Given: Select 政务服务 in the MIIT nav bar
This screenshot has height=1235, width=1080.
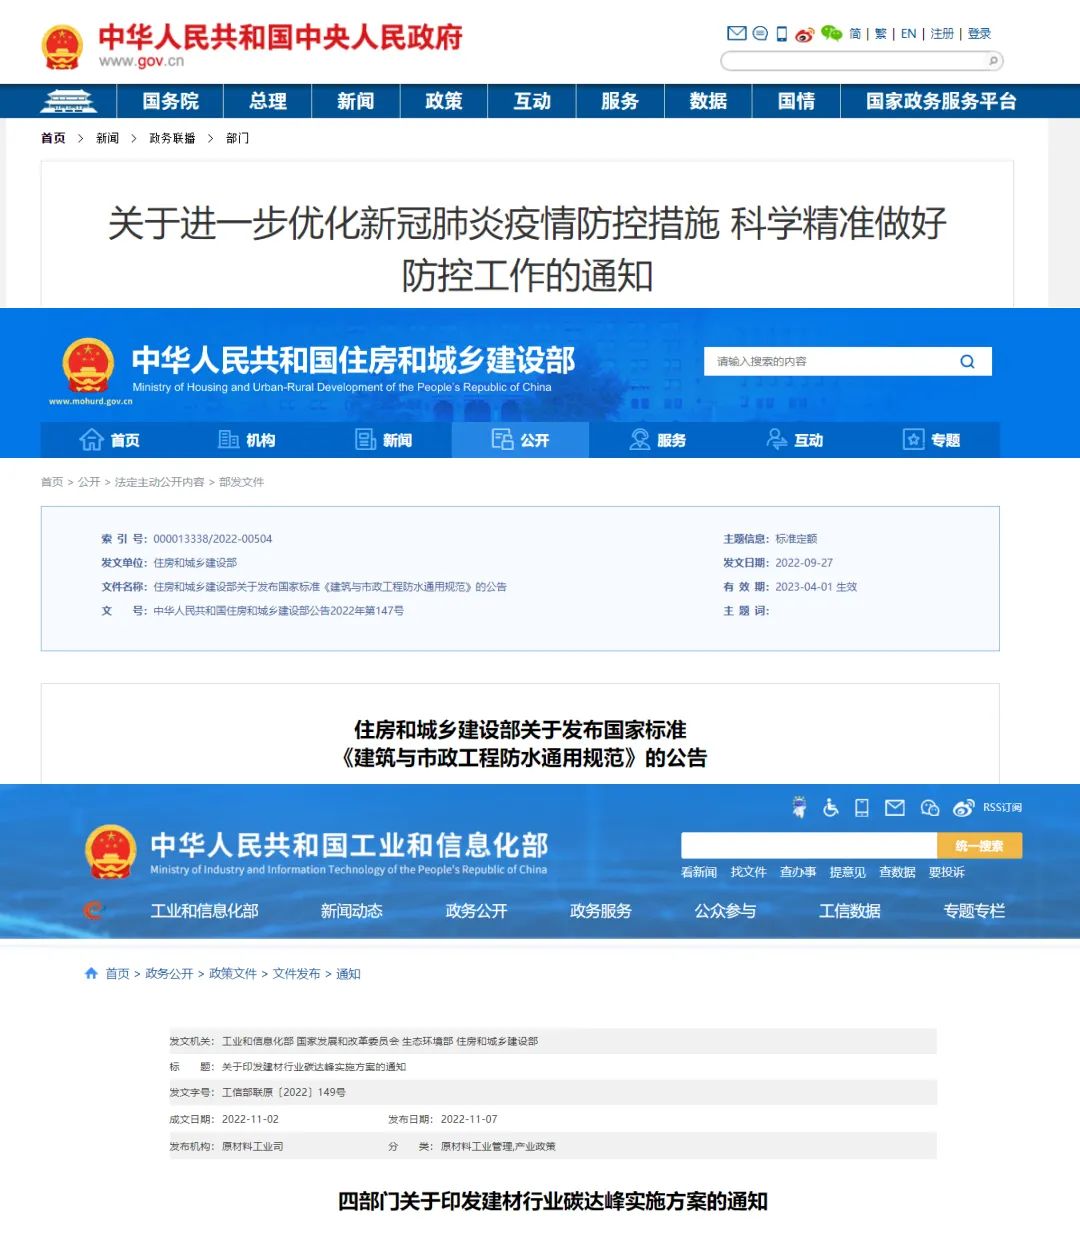Looking at the screenshot, I should coord(601,910).
